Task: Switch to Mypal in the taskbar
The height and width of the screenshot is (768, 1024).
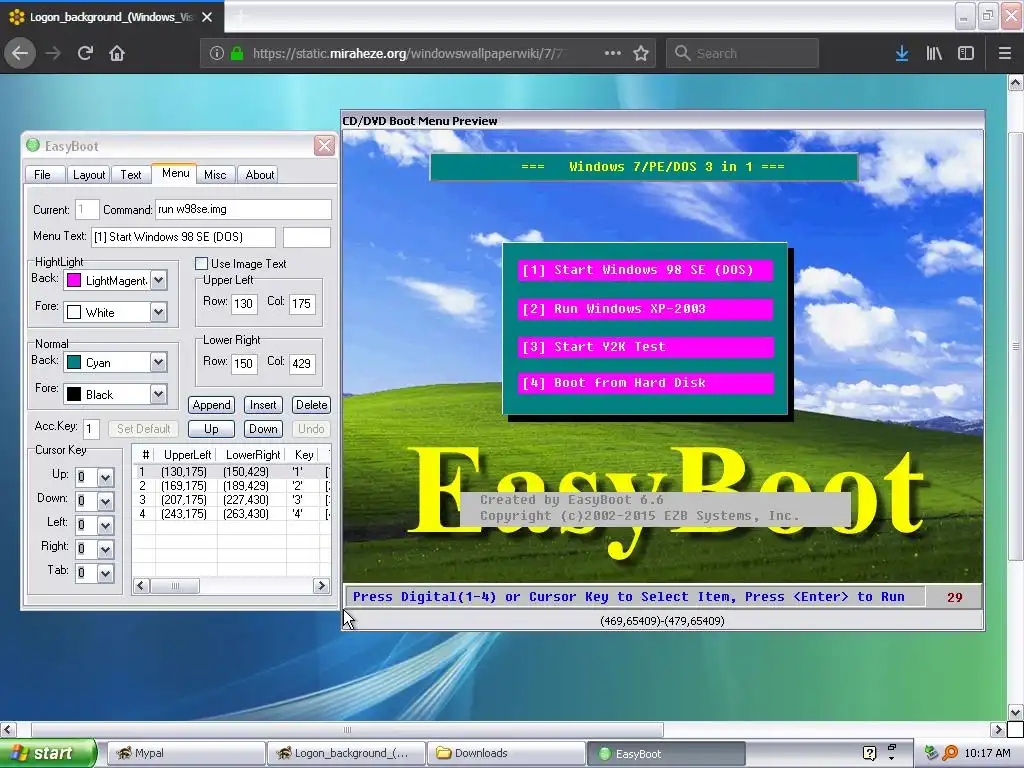Action: coord(186,753)
